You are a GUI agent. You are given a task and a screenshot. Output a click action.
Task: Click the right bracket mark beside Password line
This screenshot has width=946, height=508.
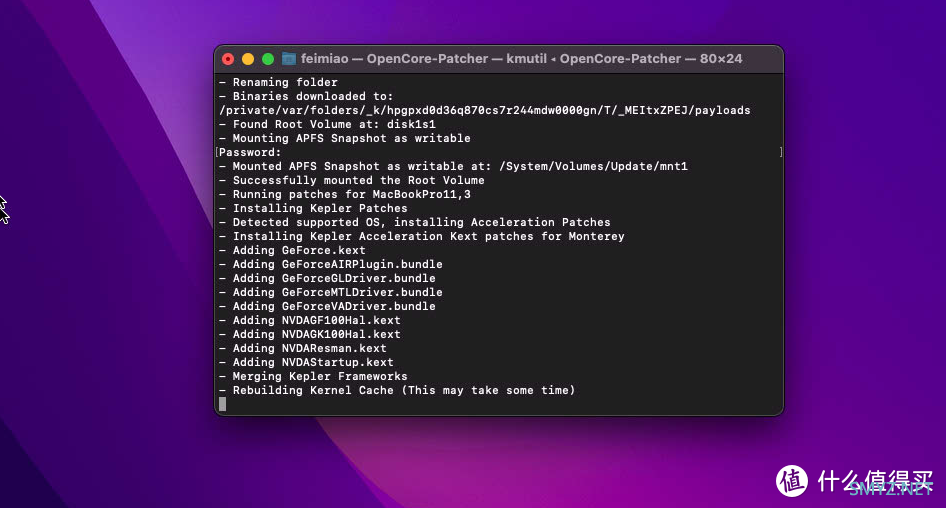(780, 152)
